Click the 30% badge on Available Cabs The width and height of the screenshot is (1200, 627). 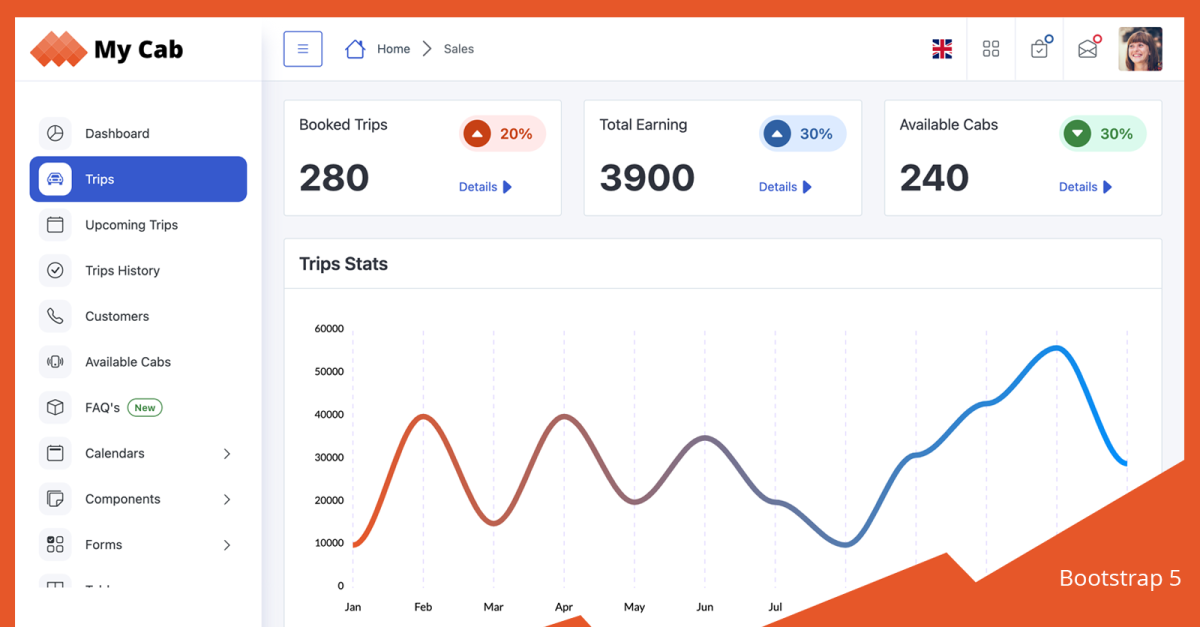click(1102, 134)
